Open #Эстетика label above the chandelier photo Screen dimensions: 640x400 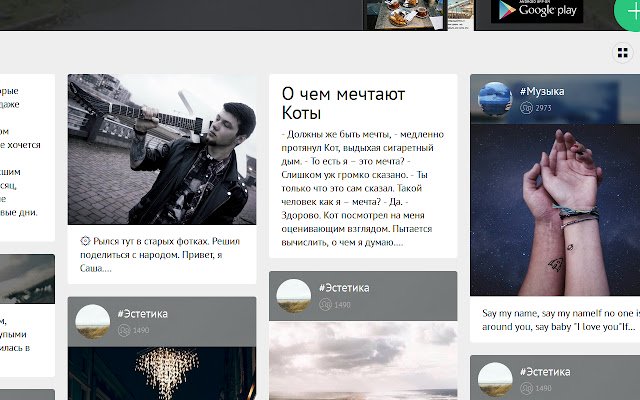(x=142, y=314)
